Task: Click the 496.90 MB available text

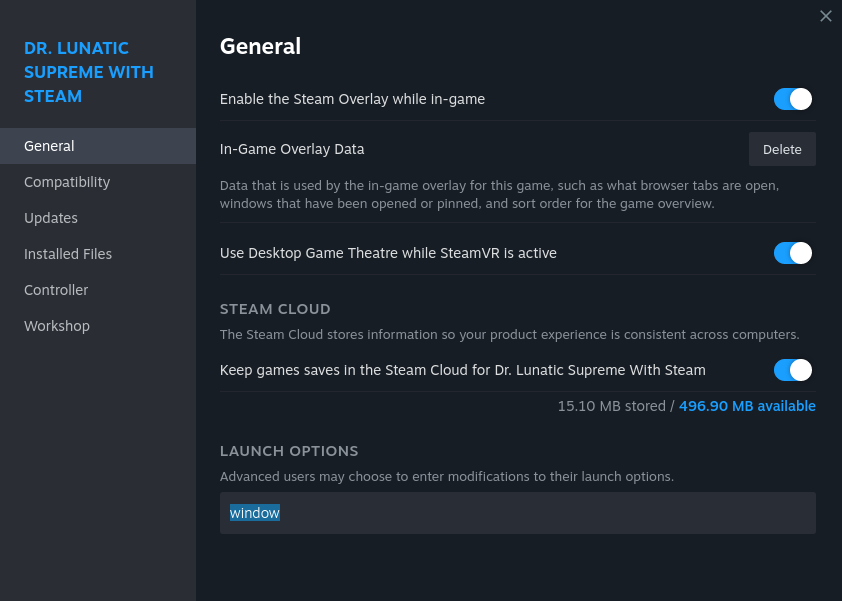Action: tap(747, 406)
